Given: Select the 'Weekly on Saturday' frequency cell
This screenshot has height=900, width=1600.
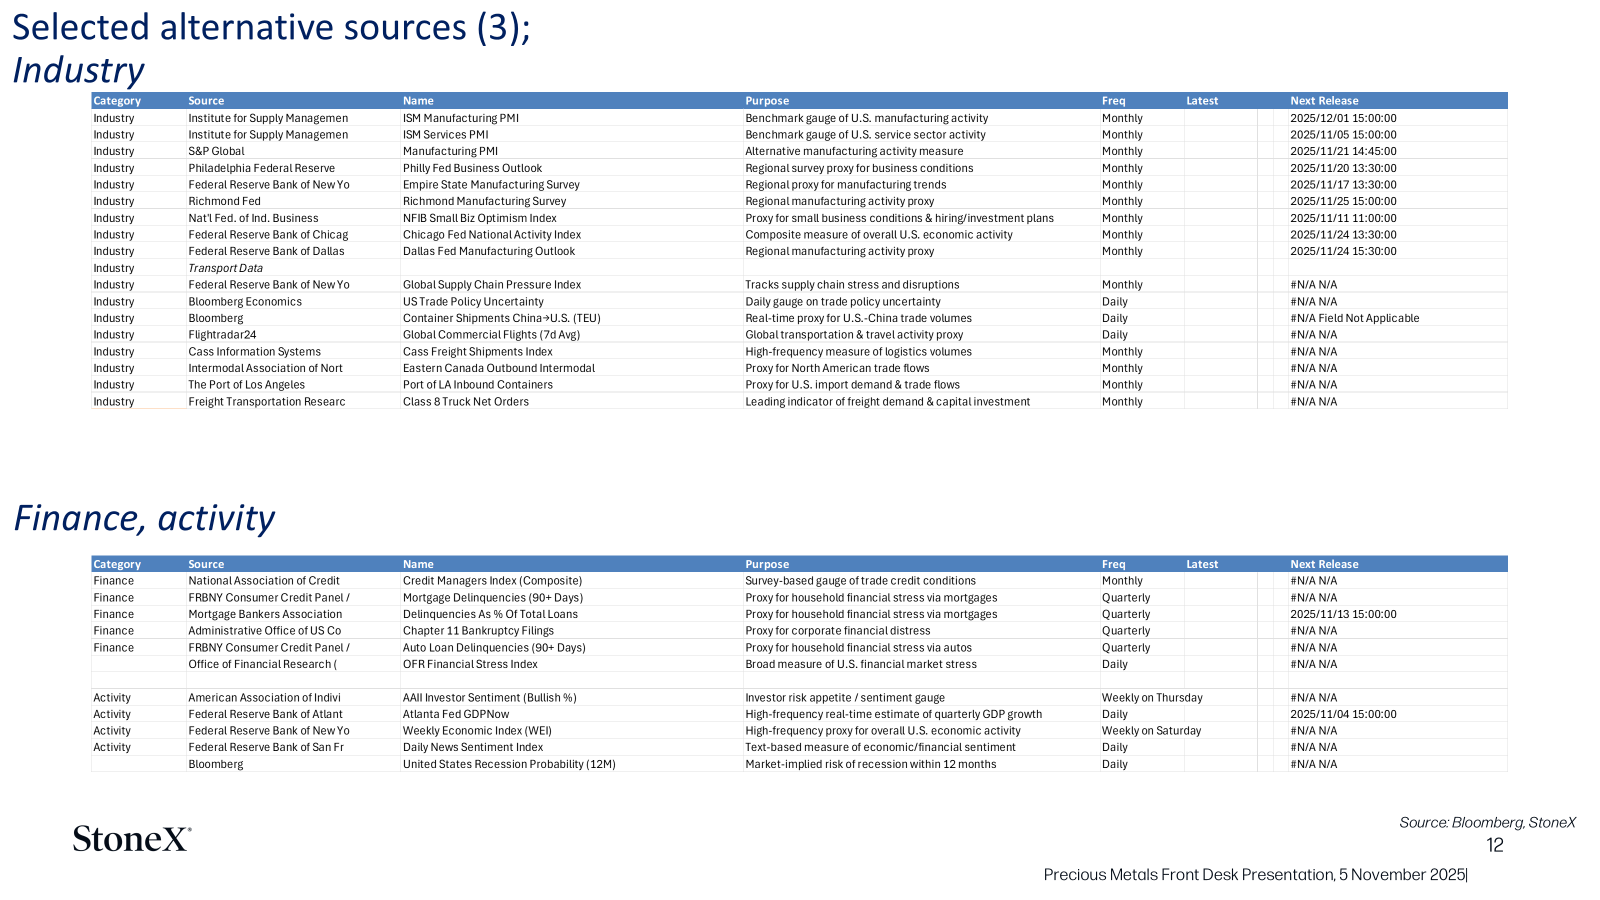Looking at the screenshot, I should (1152, 731).
